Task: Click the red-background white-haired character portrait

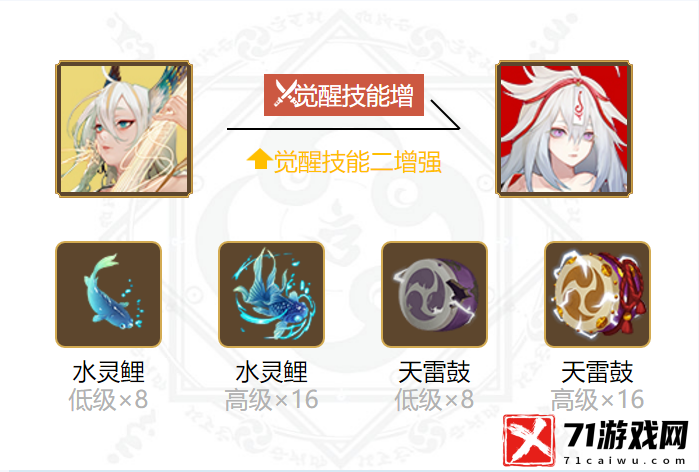Action: (x=564, y=129)
